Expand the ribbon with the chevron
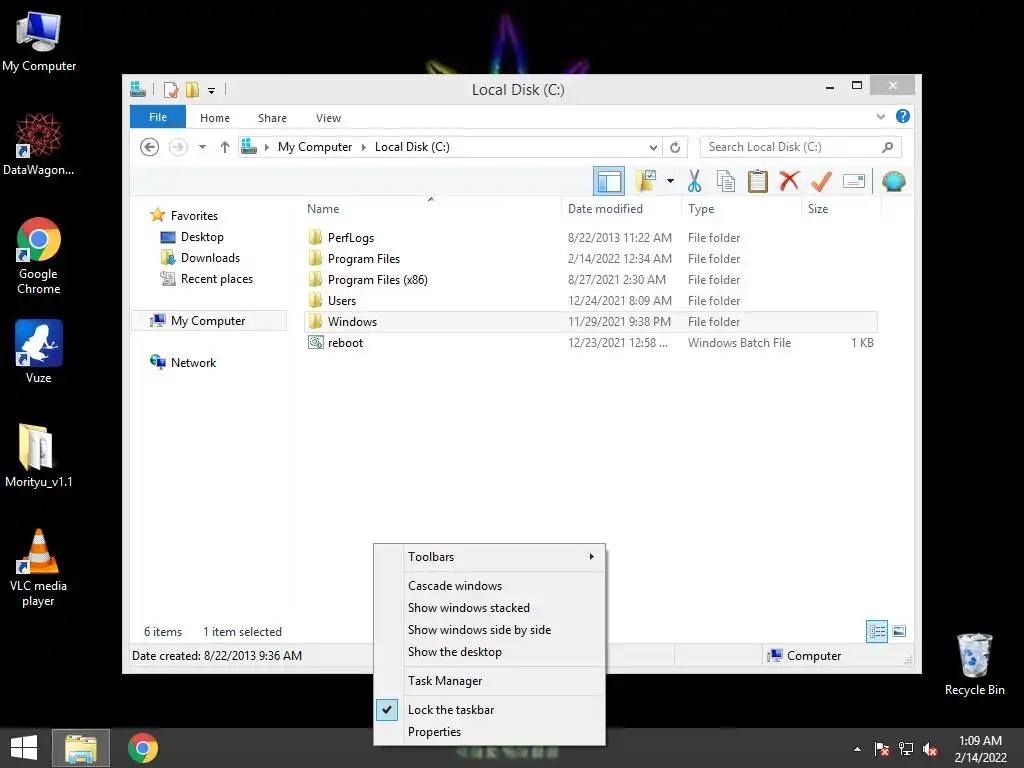This screenshot has width=1024, height=768. click(x=880, y=116)
